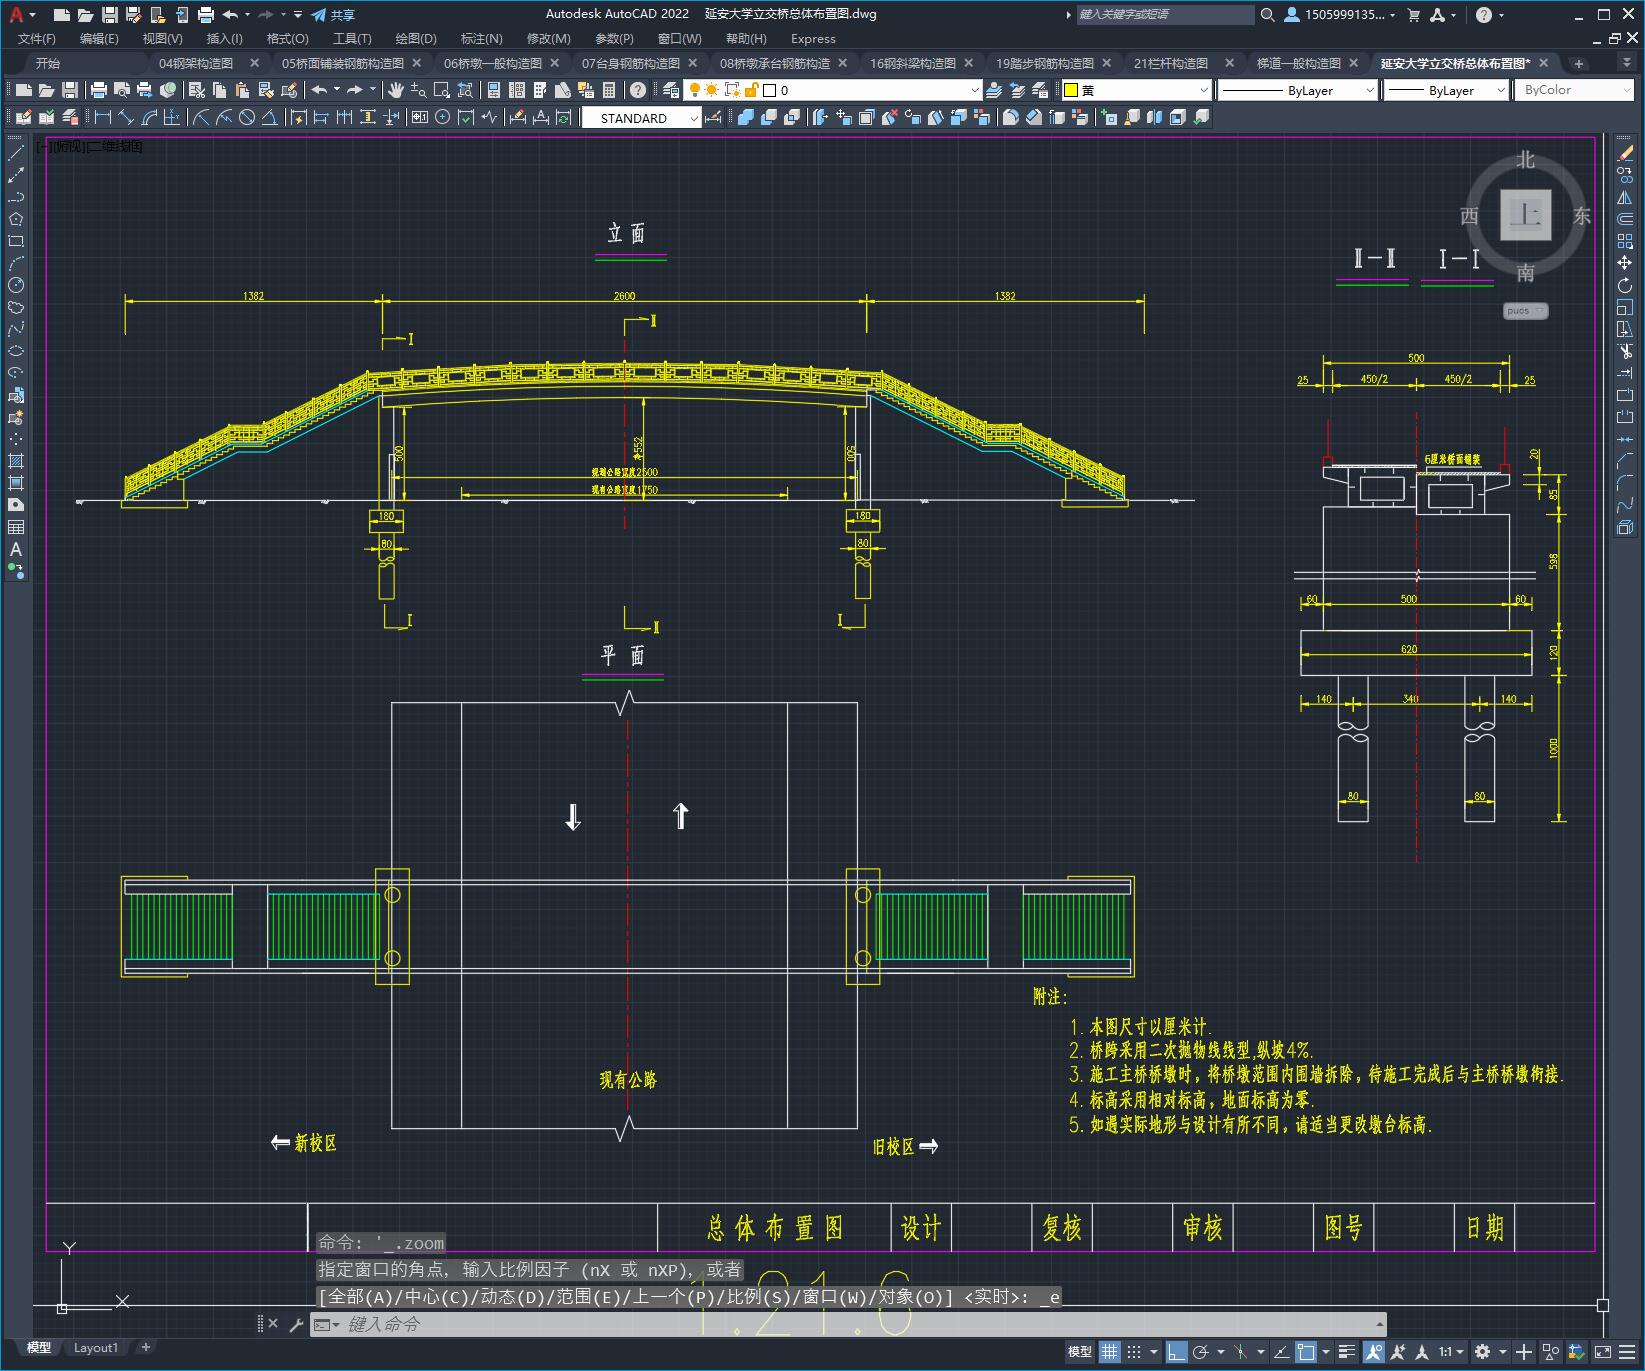Toggle polar tracking in status bar
Viewport: 1645px width, 1371px height.
(1200, 1352)
